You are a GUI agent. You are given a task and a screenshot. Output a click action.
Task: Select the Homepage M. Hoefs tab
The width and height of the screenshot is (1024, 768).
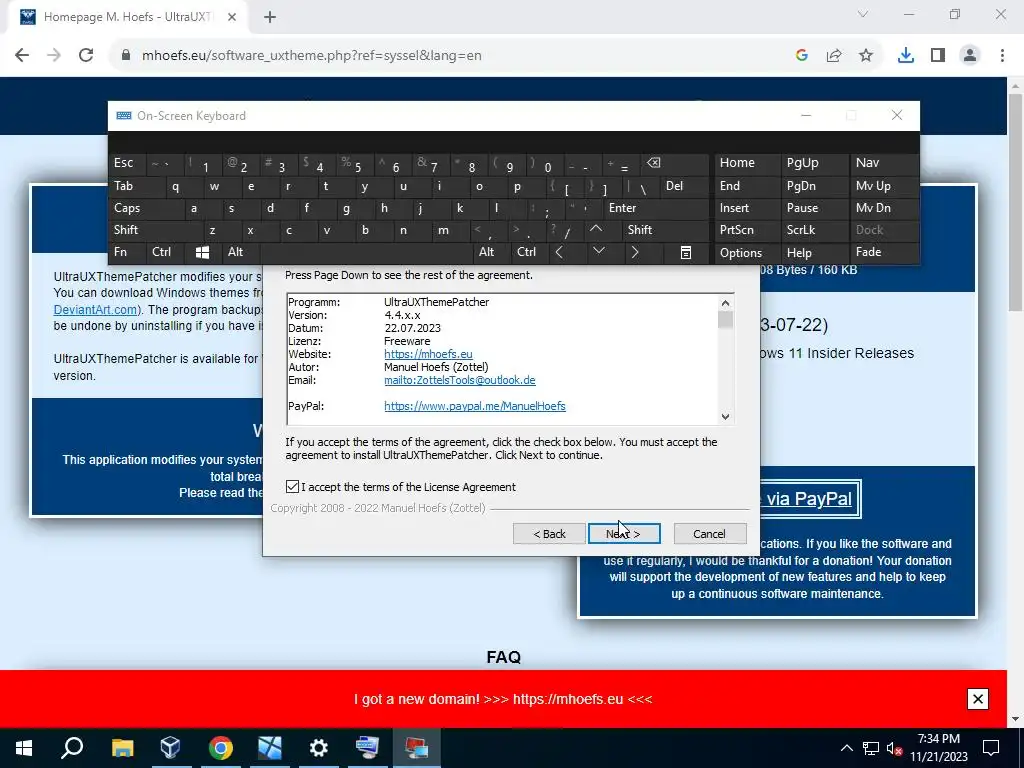(x=127, y=17)
